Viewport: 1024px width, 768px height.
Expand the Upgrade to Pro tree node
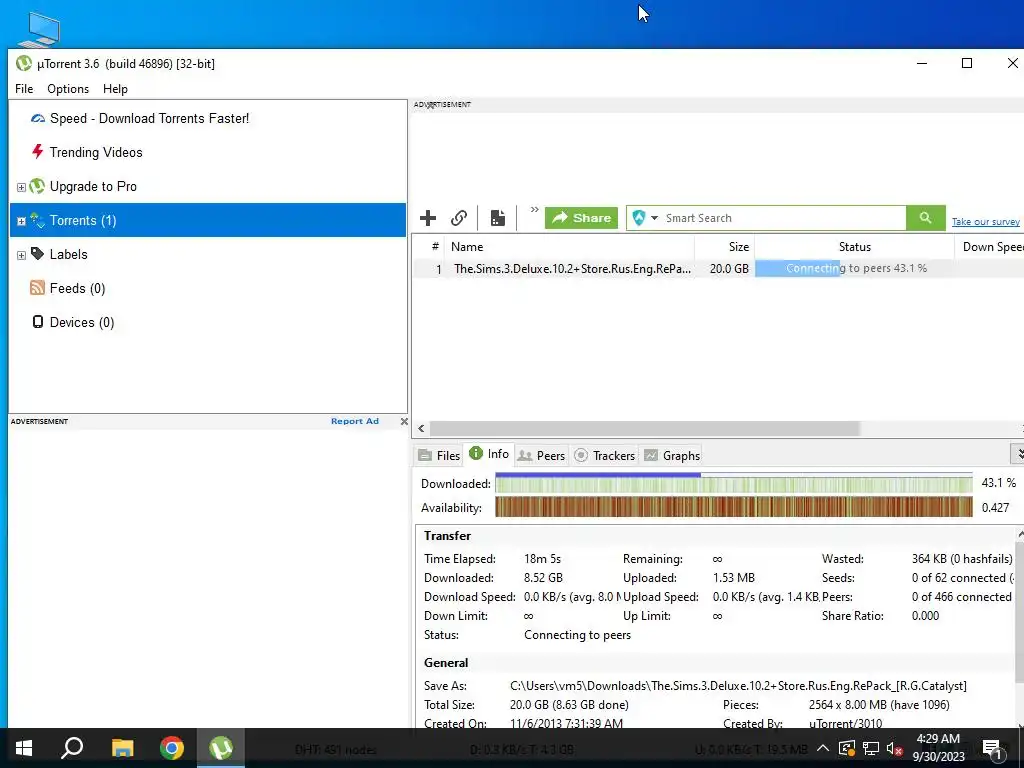21,187
